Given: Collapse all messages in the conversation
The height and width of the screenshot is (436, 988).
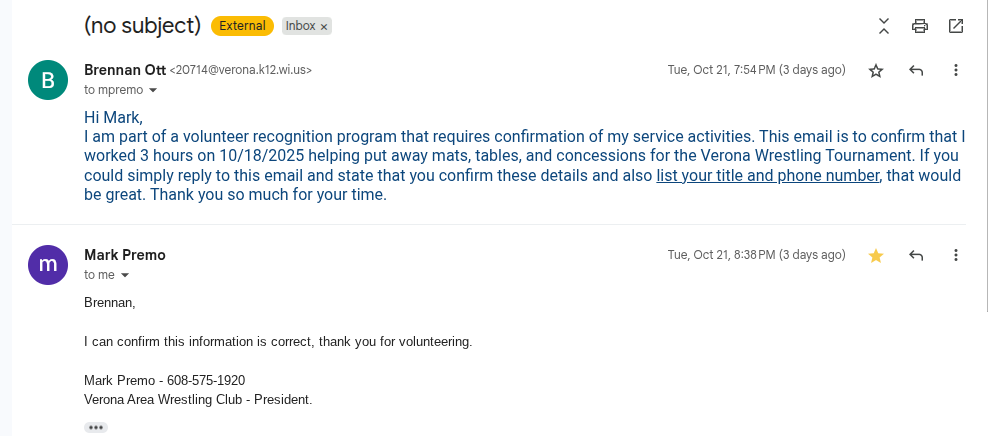Looking at the screenshot, I should [884, 26].
